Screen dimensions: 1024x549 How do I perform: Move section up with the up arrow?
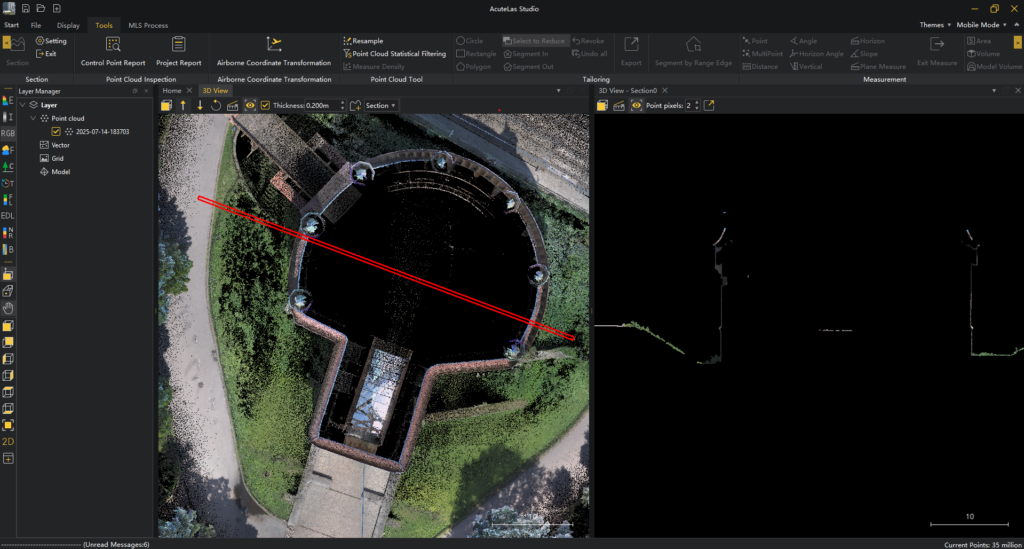point(183,105)
